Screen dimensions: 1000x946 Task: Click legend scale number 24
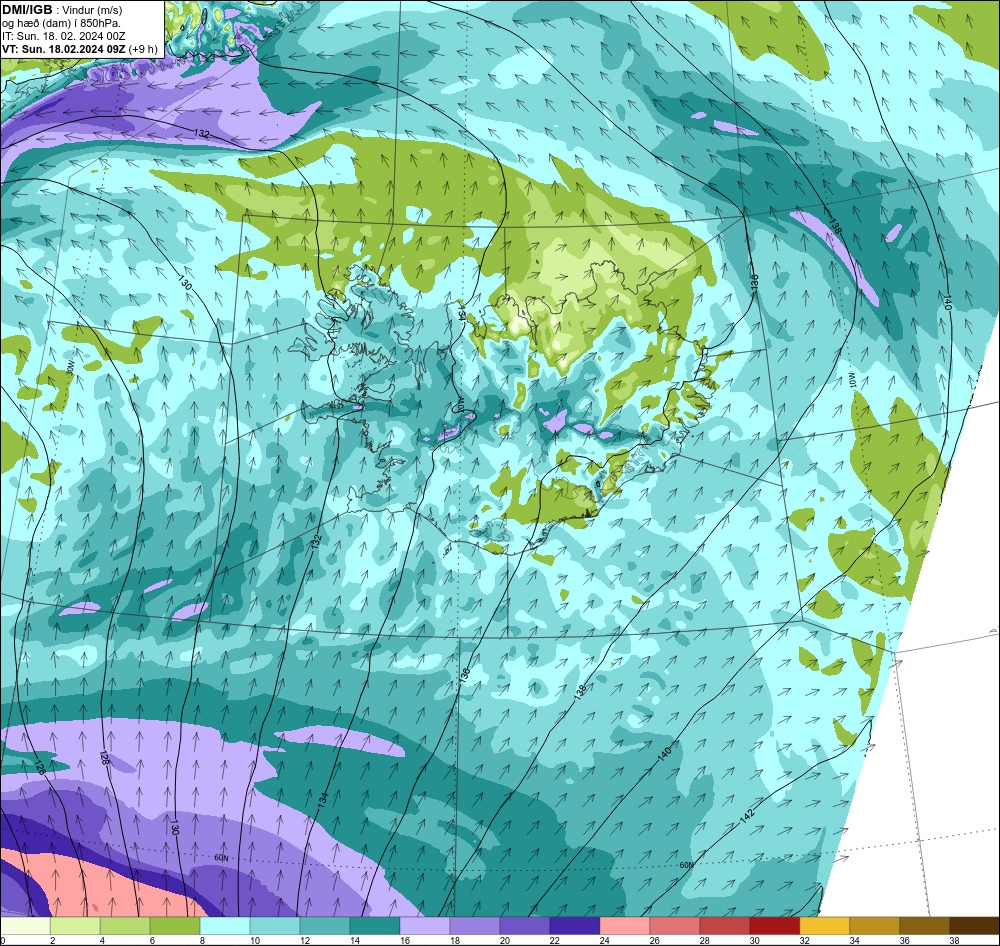604,940
